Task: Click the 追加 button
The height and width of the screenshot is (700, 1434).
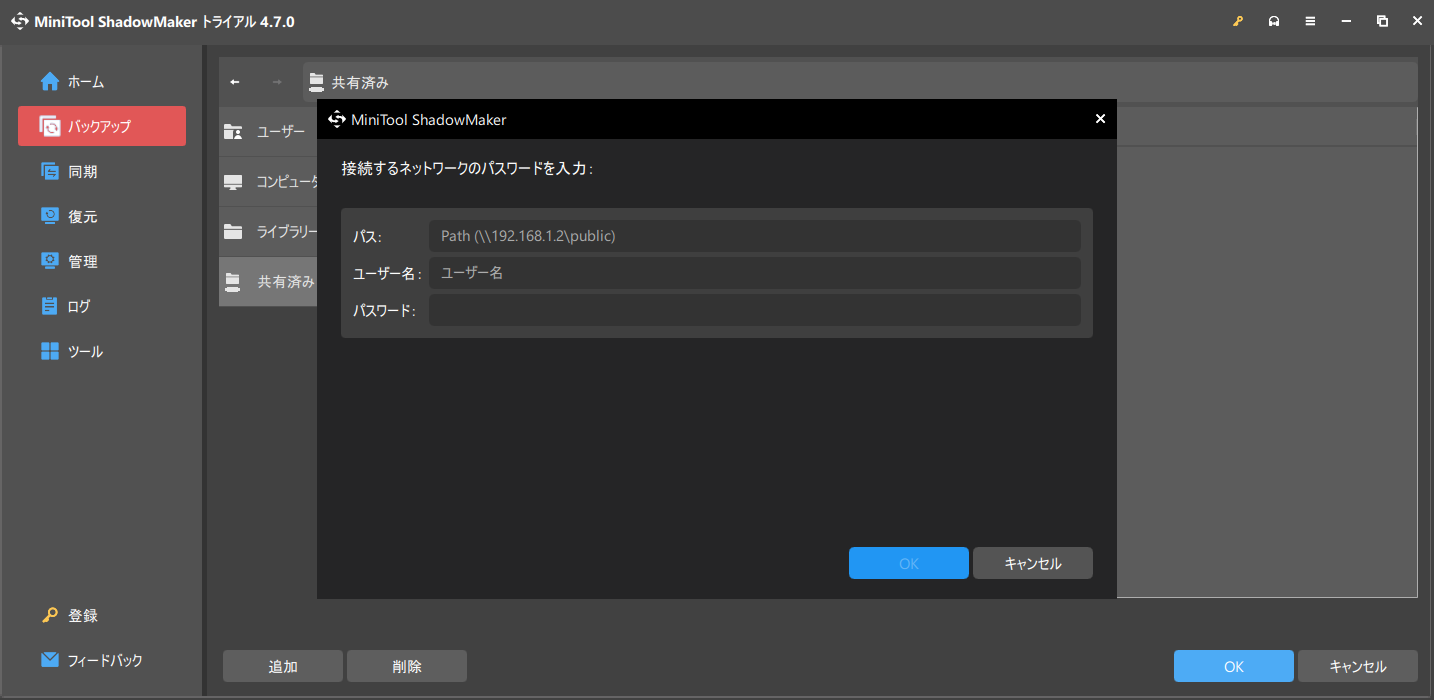Action: (283, 666)
